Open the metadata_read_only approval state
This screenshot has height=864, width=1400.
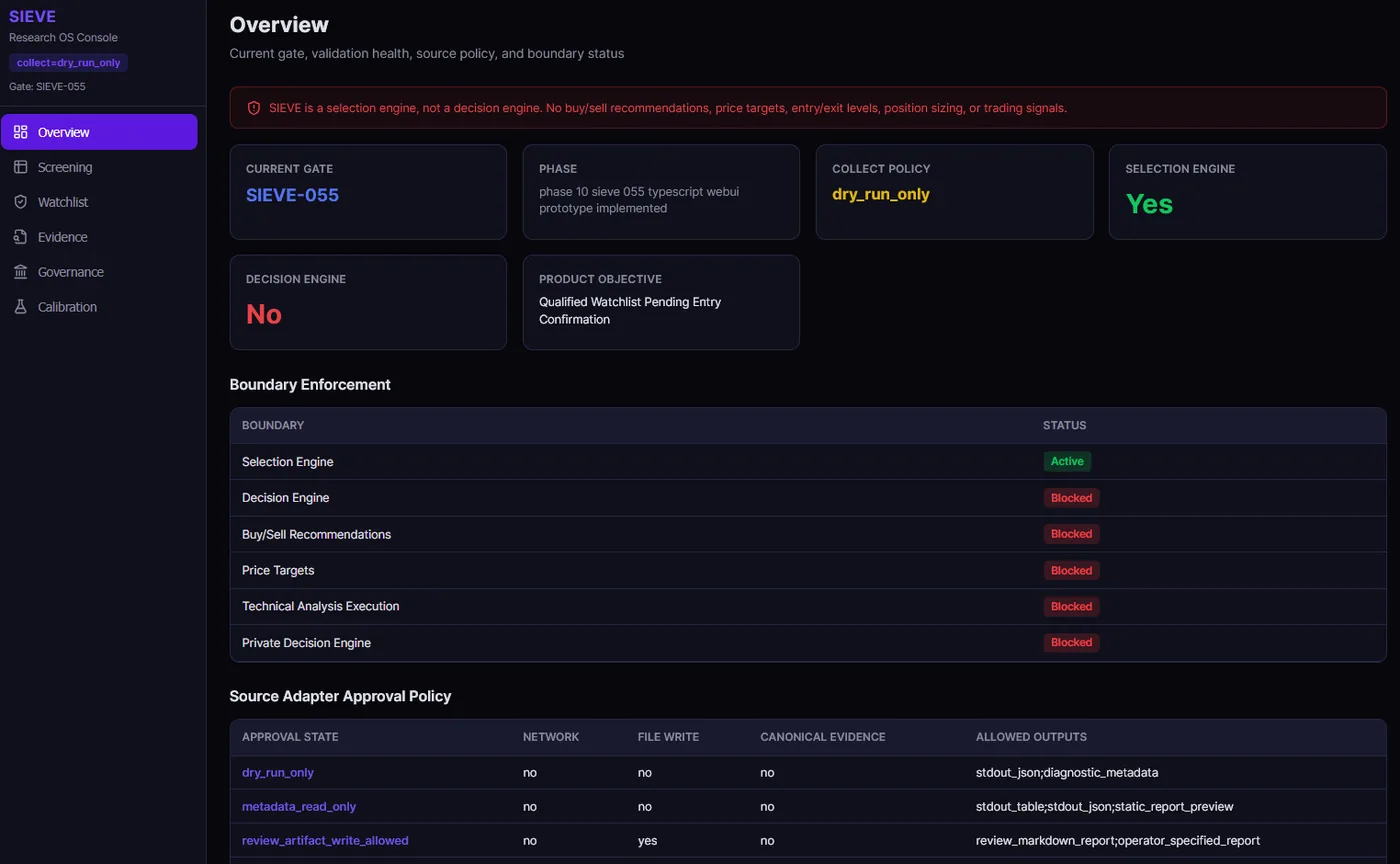(299, 807)
